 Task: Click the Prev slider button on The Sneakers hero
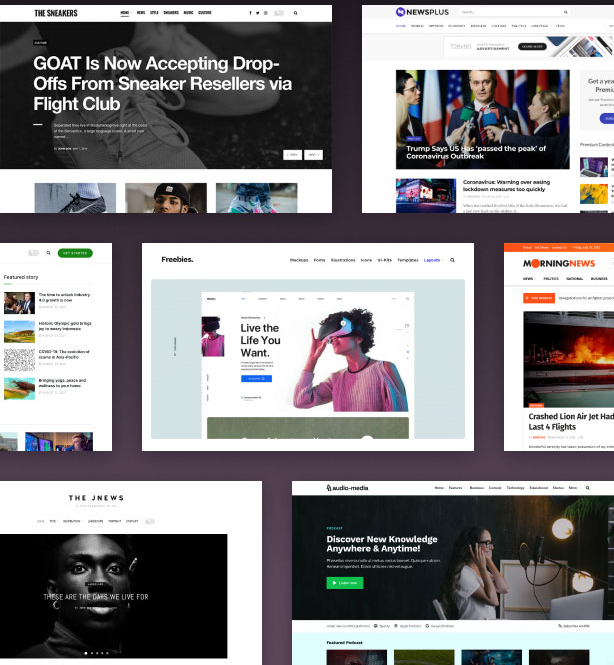click(x=293, y=155)
